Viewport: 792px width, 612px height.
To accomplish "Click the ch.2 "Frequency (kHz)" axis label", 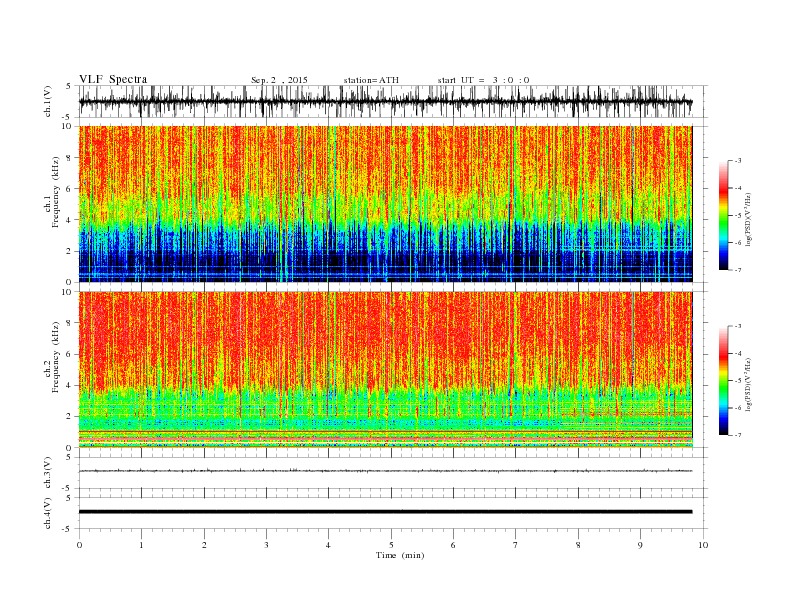I will point(55,357).
